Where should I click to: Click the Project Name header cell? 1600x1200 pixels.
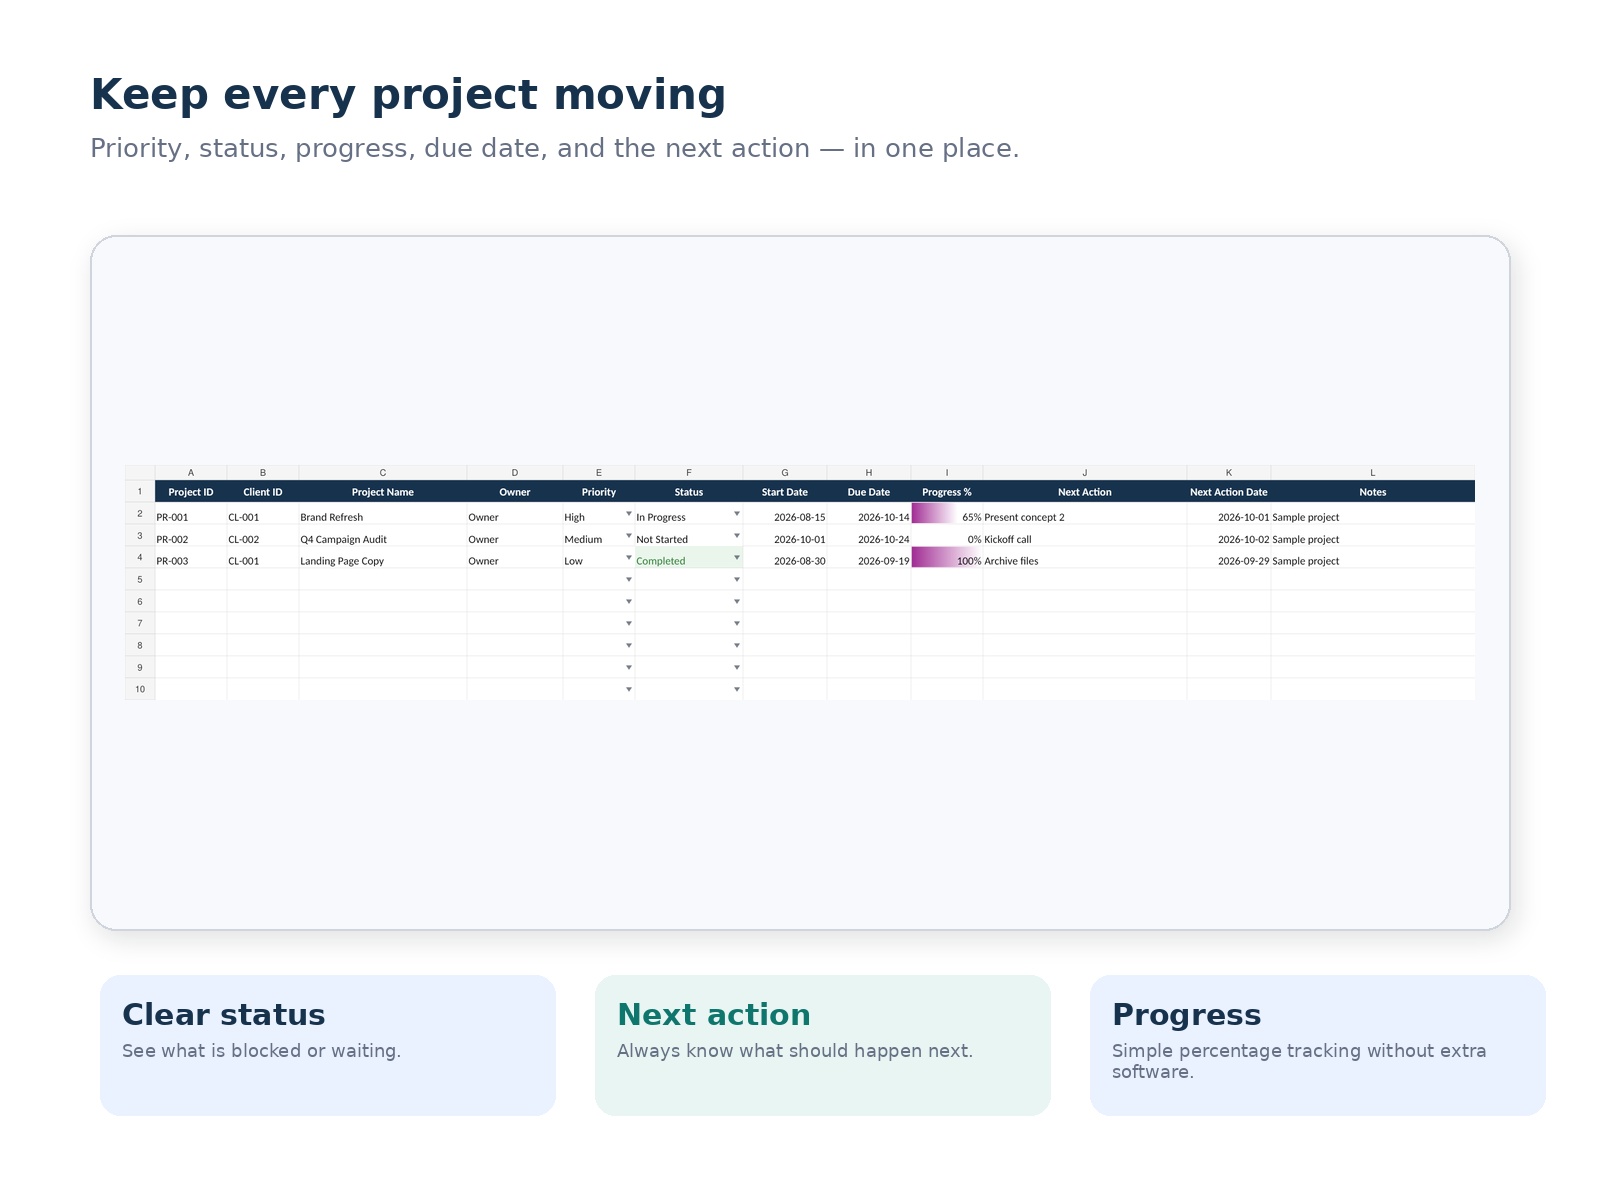(383, 492)
